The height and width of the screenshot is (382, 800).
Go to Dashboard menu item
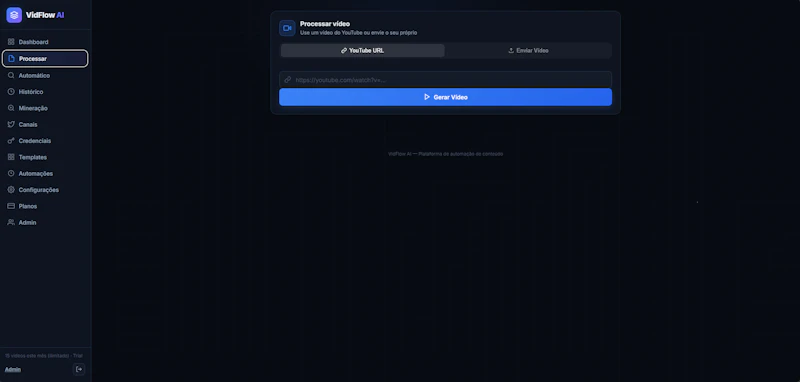point(45,42)
